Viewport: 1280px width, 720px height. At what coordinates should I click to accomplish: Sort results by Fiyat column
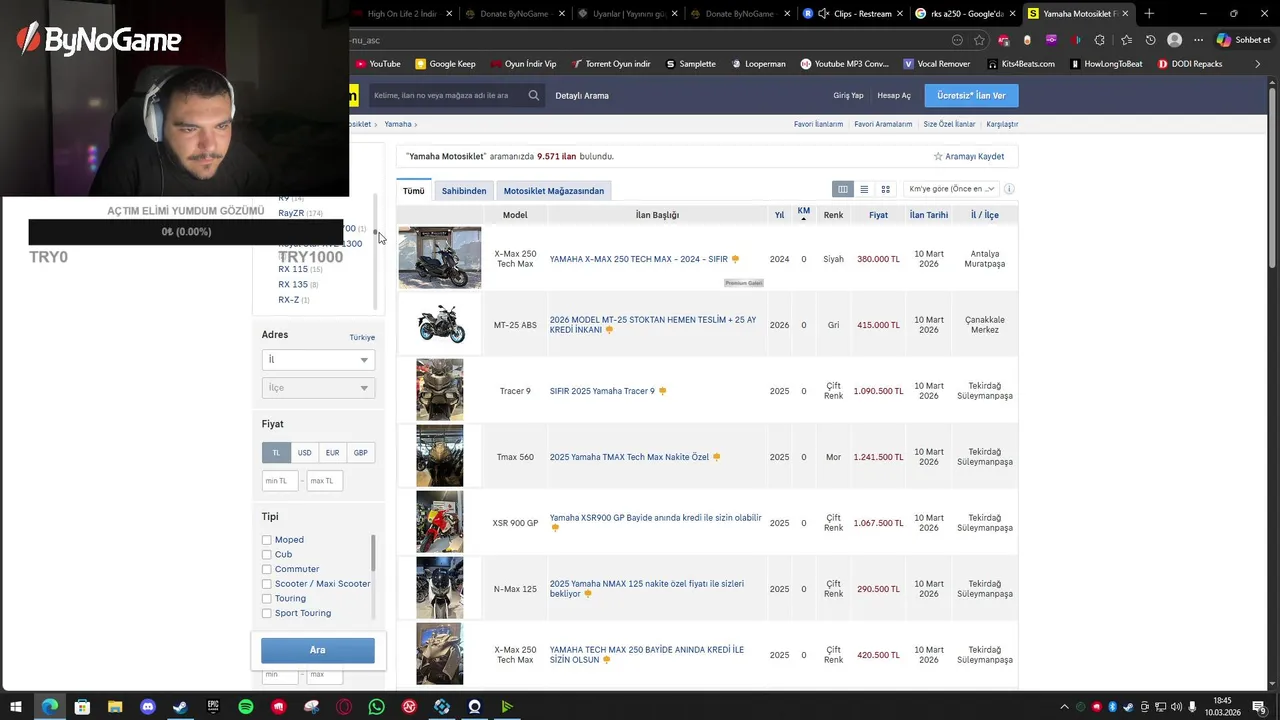[878, 215]
